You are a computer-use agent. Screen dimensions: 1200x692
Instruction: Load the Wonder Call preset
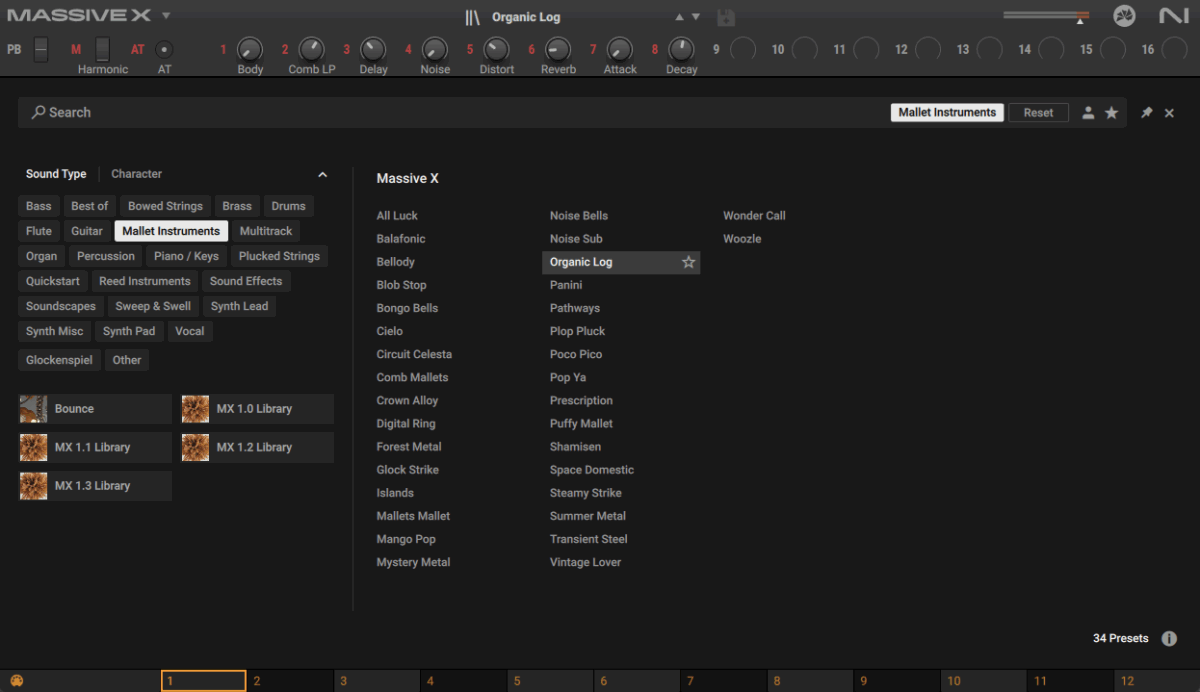[754, 216]
